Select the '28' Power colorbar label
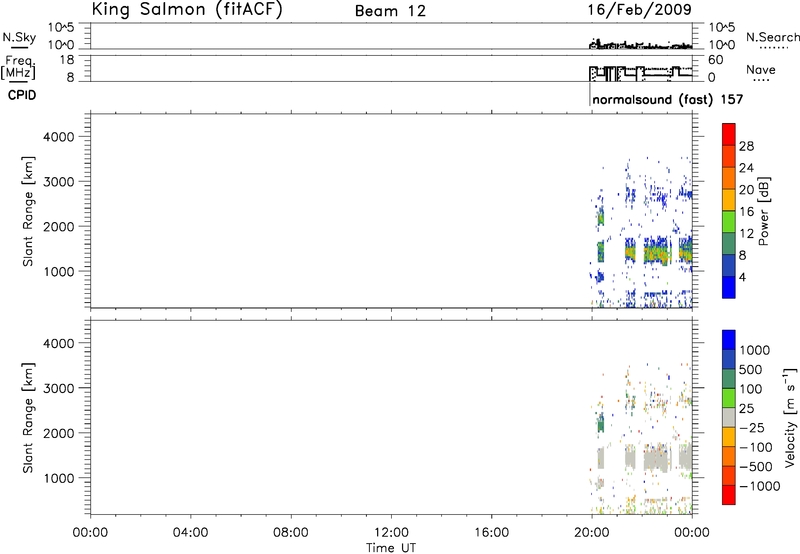 tap(746, 146)
